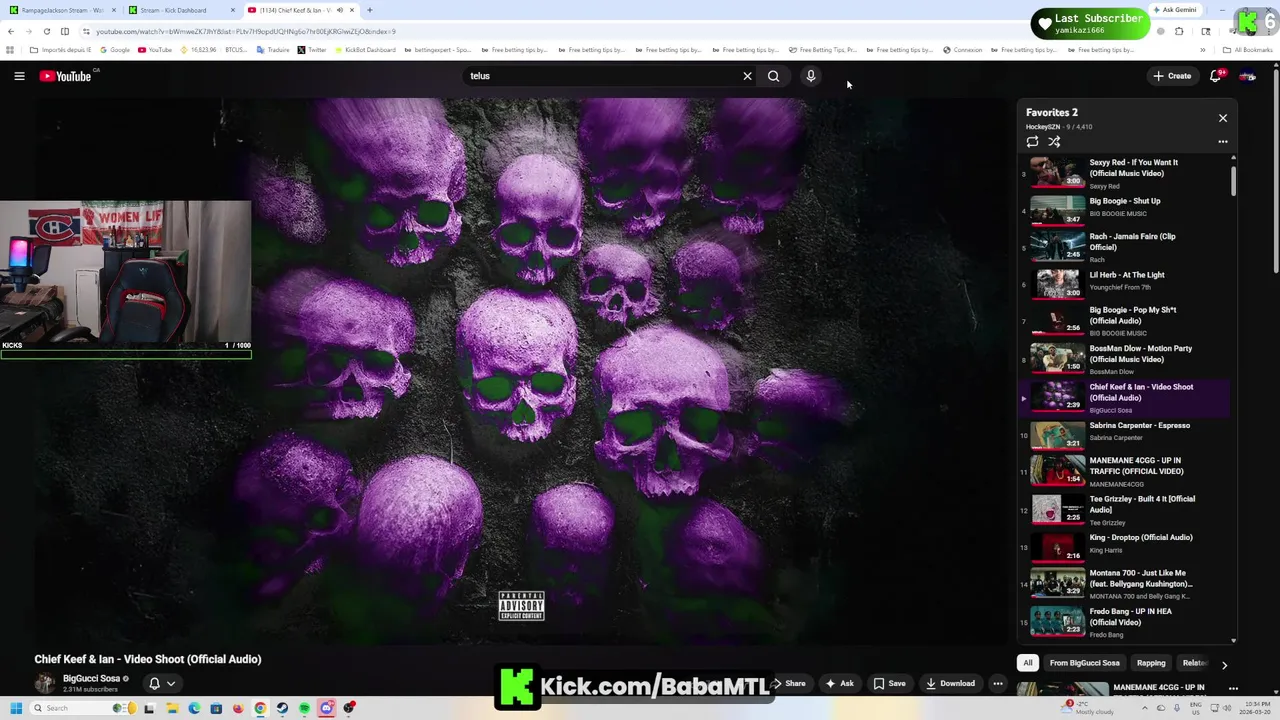This screenshot has height=720, width=1280.
Task: Open the KickBot Dashboard bookmark
Action: coord(365,50)
